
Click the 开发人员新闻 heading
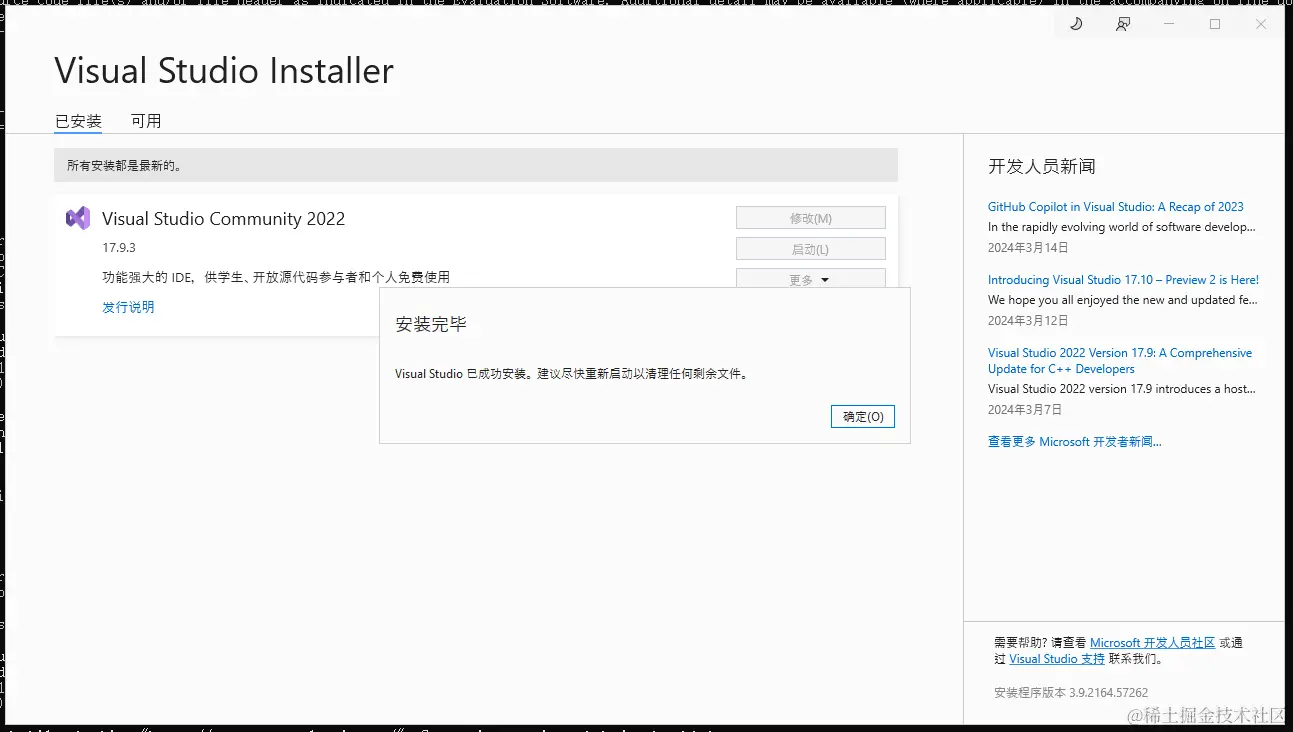1042,166
